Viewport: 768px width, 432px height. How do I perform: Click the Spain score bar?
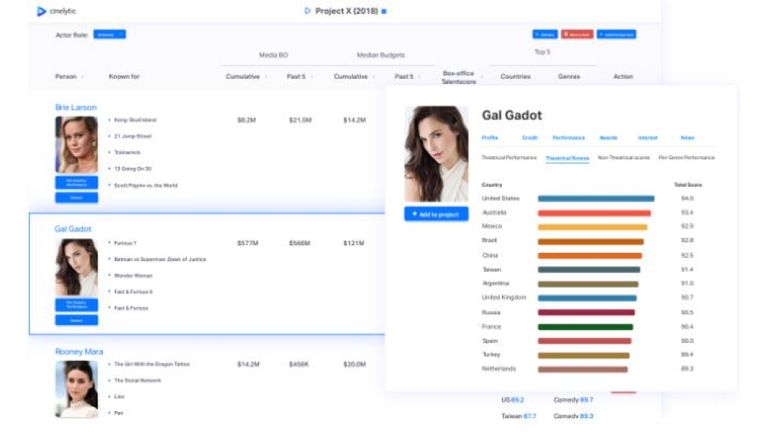coord(584,341)
